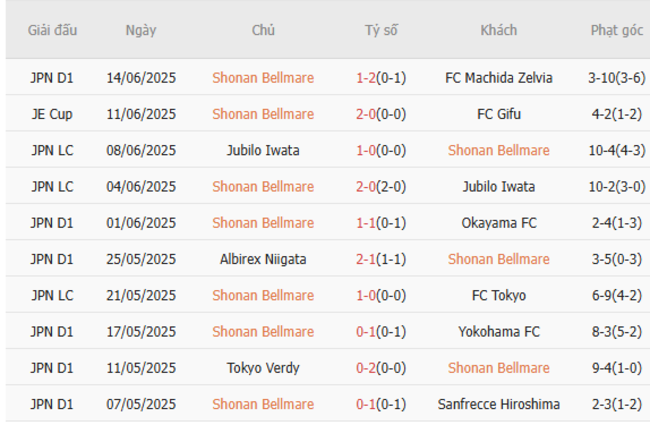Click the 2-1(1-1) score versus Albirex Niigata
The height and width of the screenshot is (425, 650).
pyautogui.click(x=381, y=259)
